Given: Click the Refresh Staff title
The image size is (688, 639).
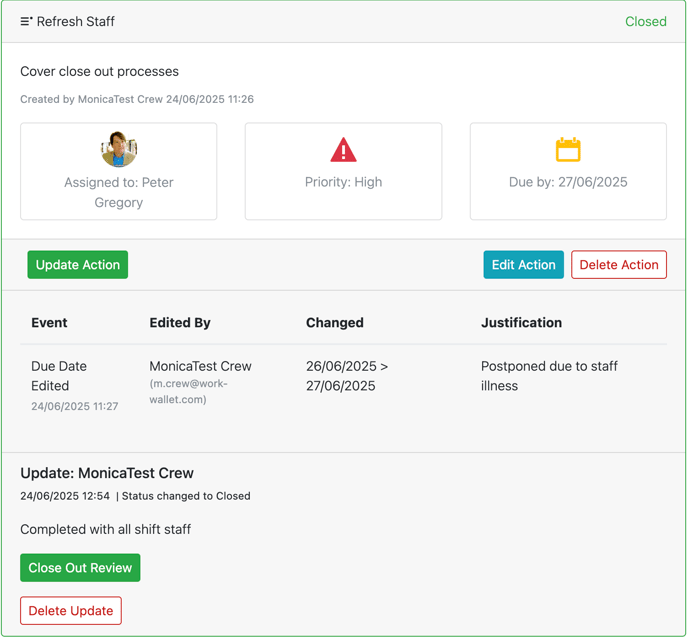Looking at the screenshot, I should pyautogui.click(x=75, y=22).
